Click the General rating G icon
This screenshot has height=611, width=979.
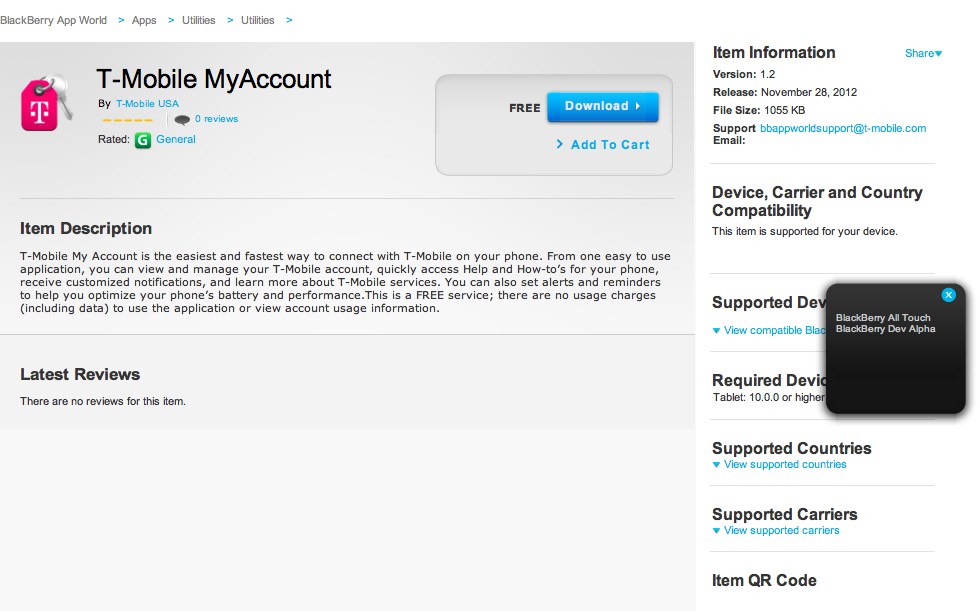(143, 140)
